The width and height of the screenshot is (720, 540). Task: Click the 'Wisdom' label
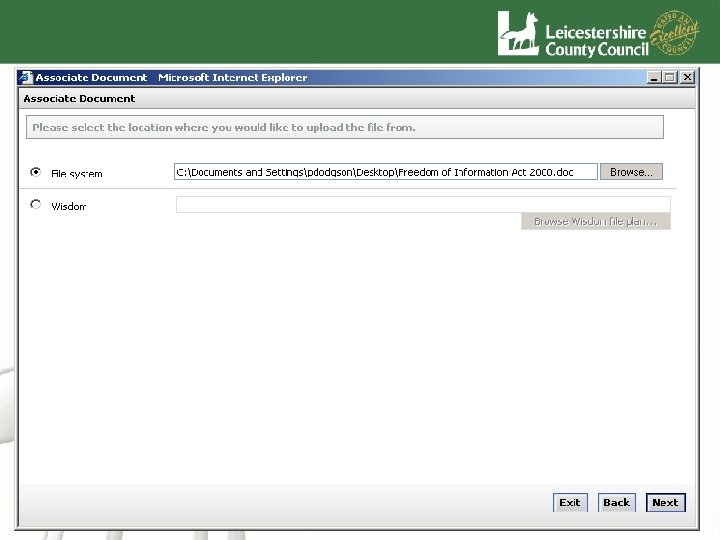pyautogui.click(x=68, y=206)
